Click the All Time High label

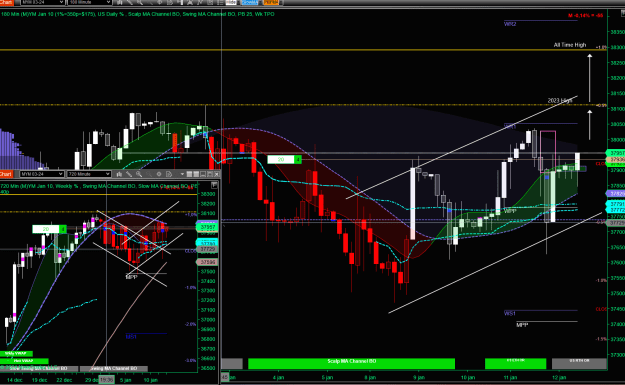click(x=570, y=45)
